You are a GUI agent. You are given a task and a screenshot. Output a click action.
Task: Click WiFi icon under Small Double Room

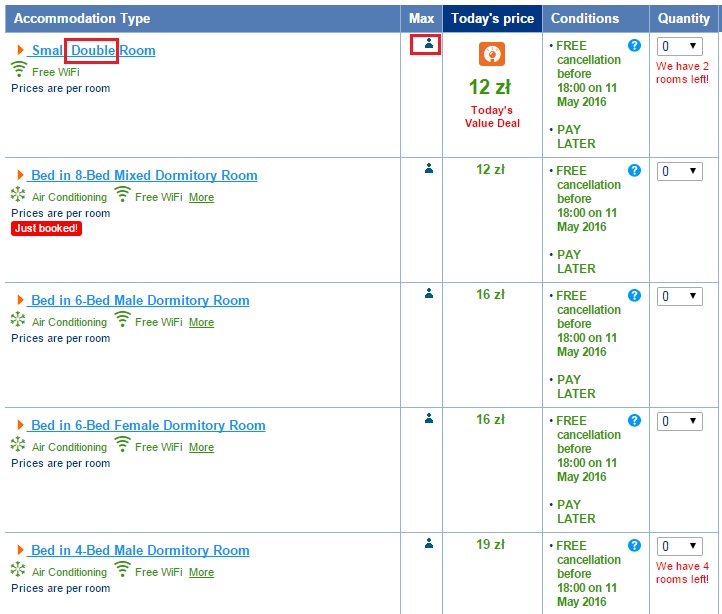pos(18,69)
